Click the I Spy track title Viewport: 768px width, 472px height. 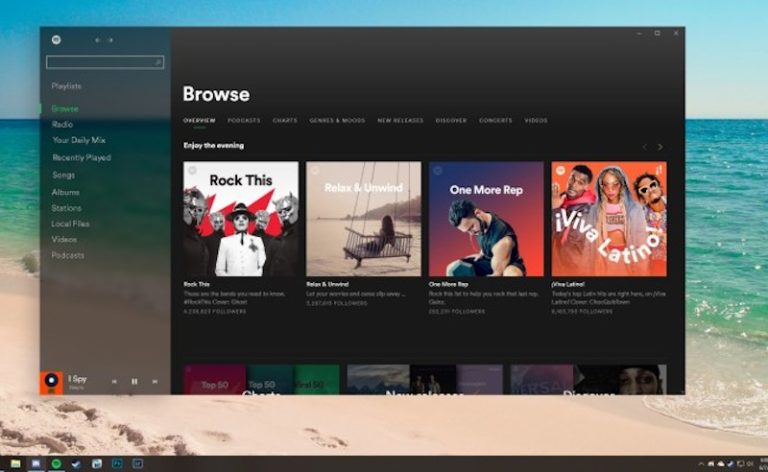tap(77, 378)
